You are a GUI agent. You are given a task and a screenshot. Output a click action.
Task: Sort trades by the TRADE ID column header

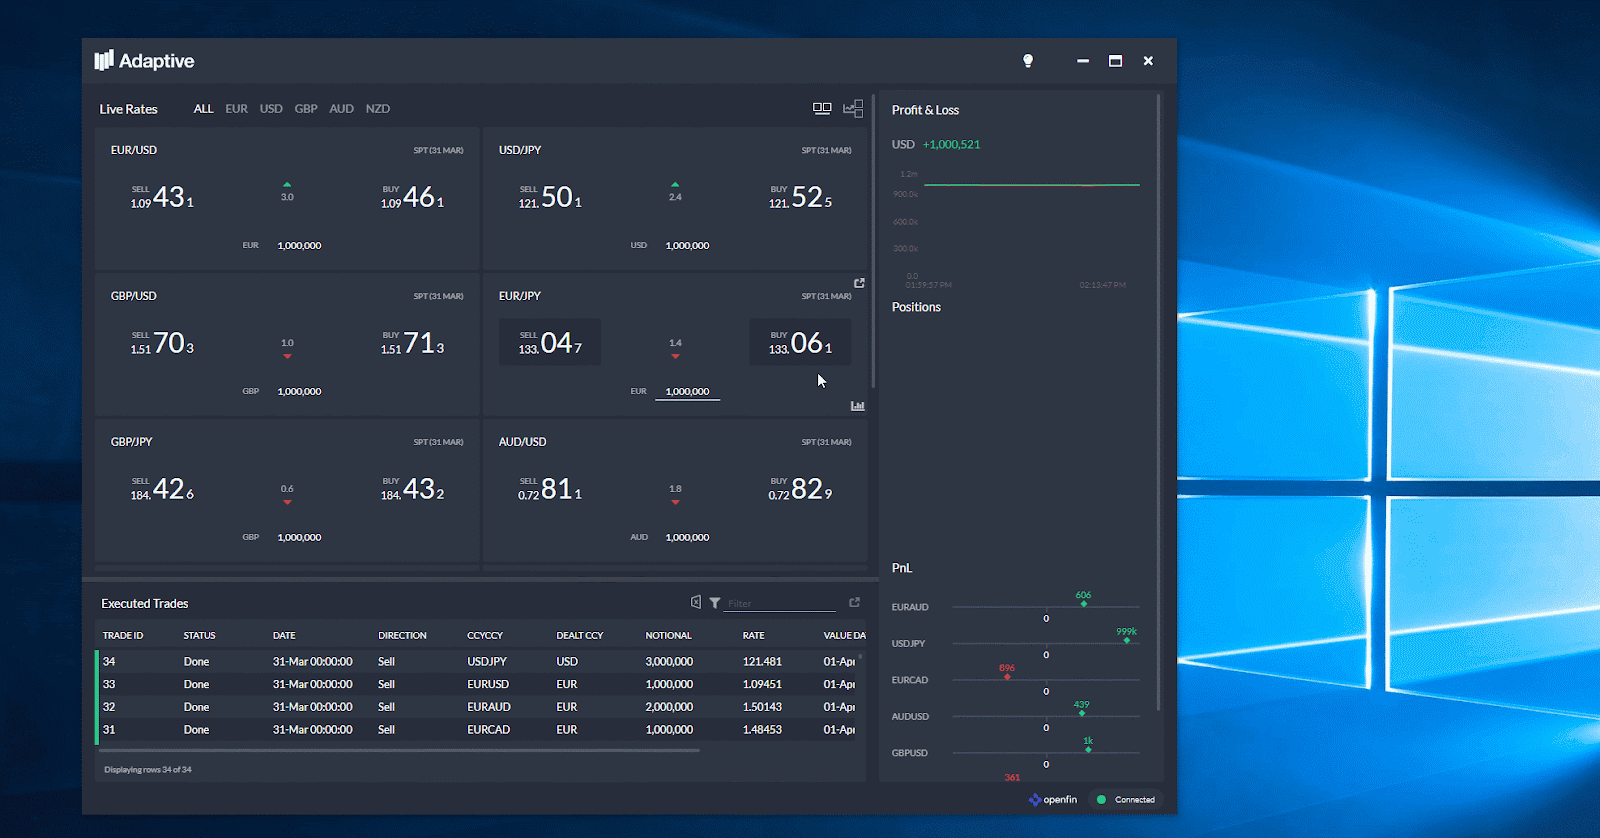coord(123,635)
